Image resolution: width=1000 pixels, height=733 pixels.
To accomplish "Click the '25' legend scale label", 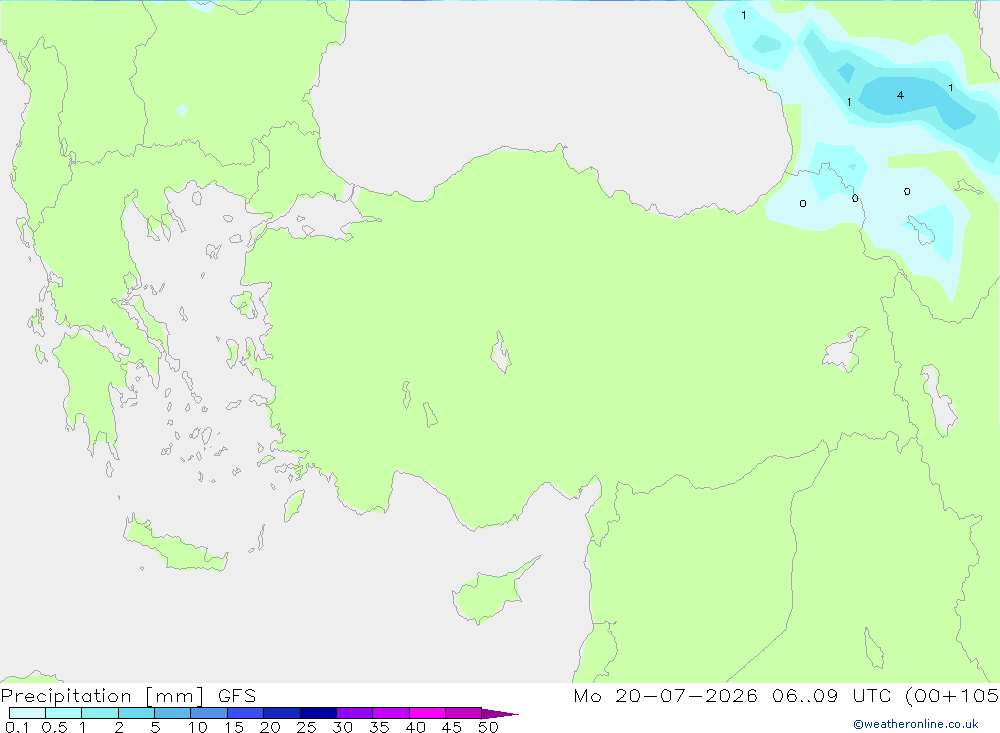I will pos(306,727).
